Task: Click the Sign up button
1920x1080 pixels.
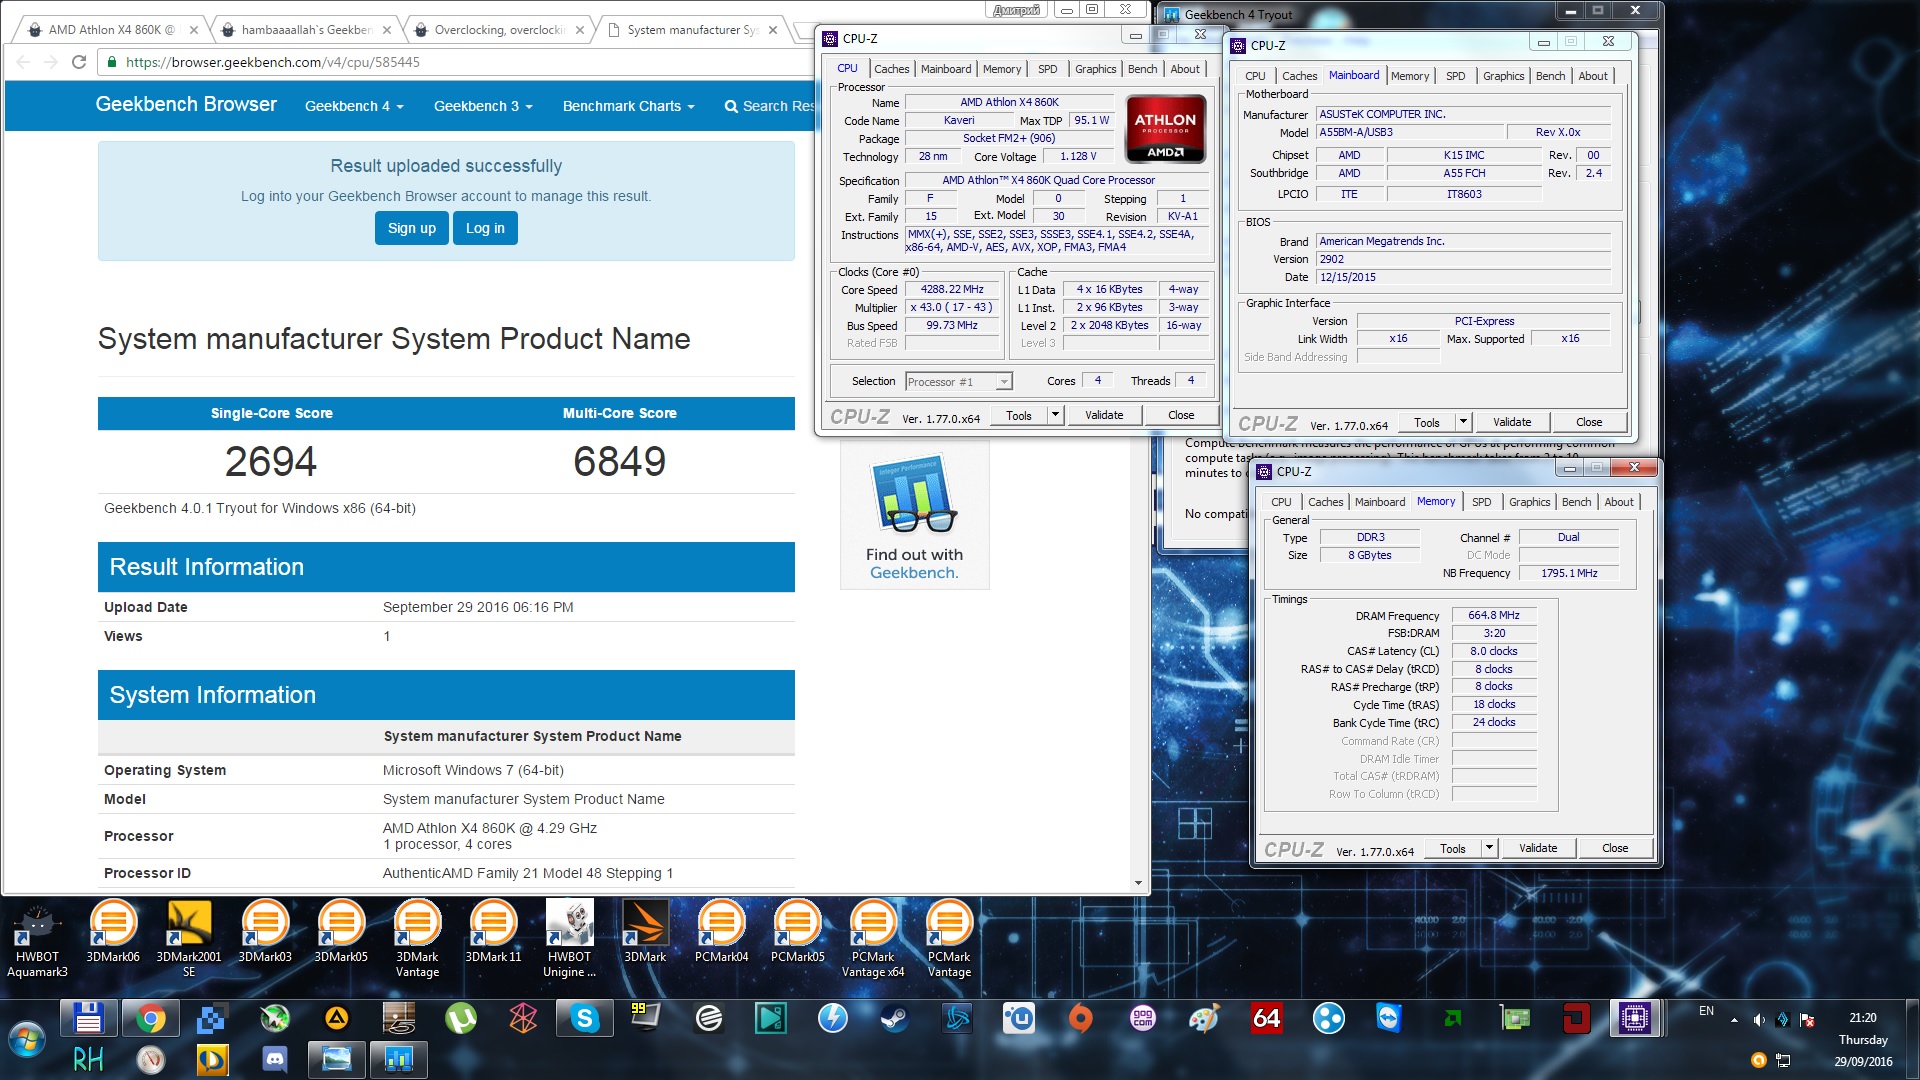Action: tap(412, 228)
